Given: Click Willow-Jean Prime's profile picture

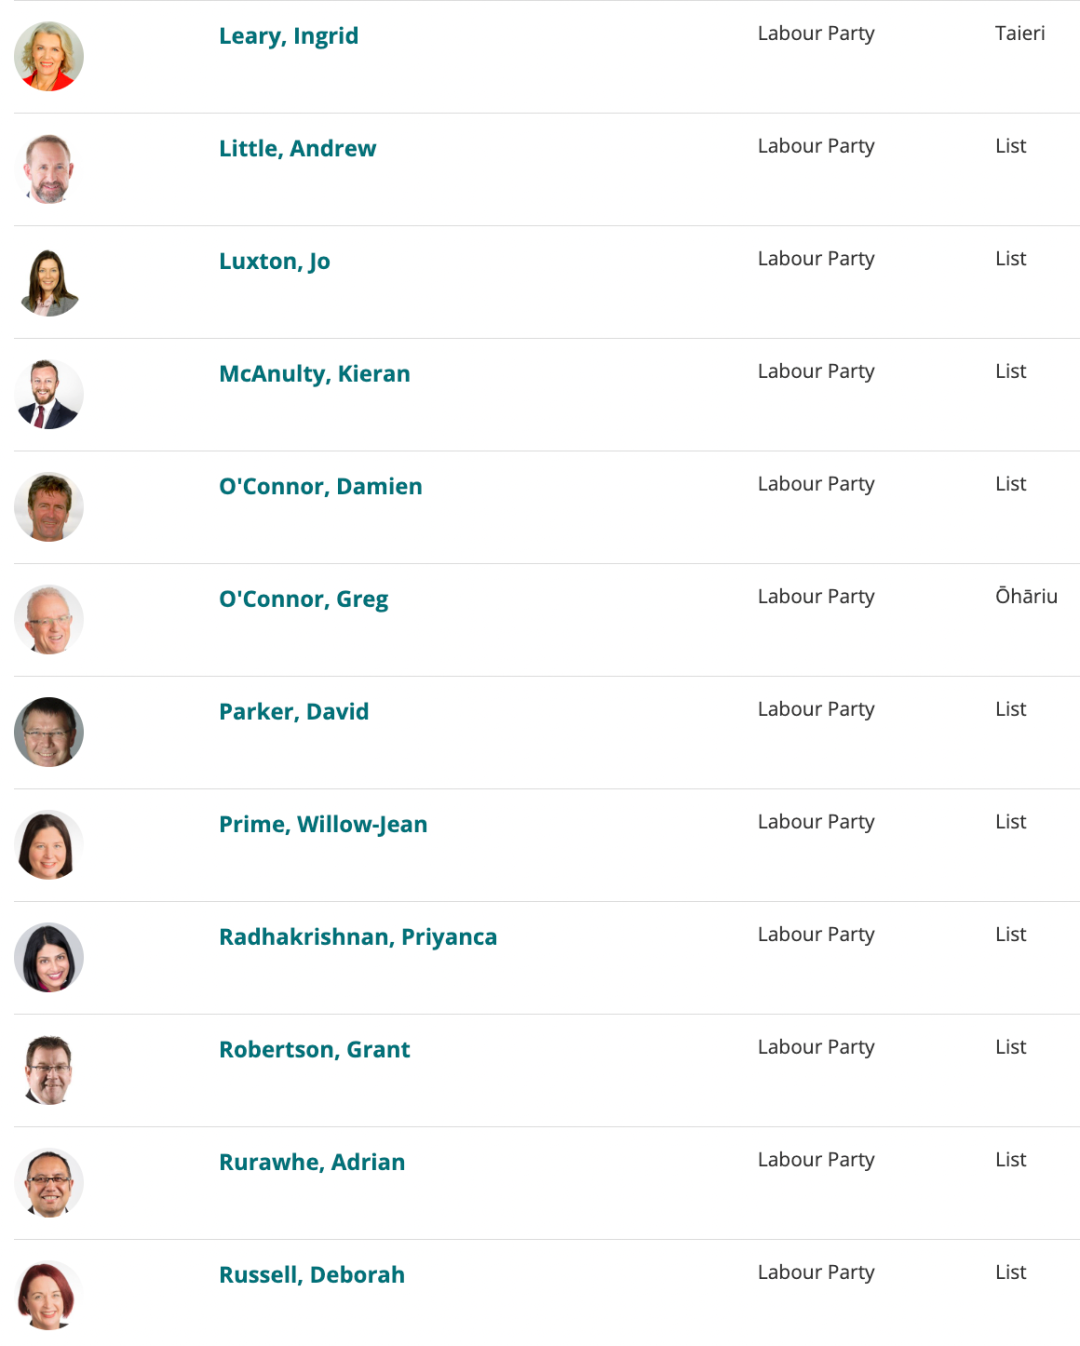Looking at the screenshot, I should pos(49,845).
